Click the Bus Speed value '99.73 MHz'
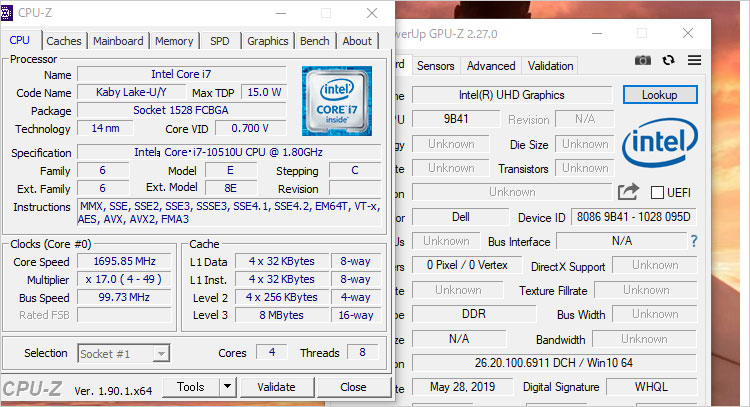 pos(124,297)
